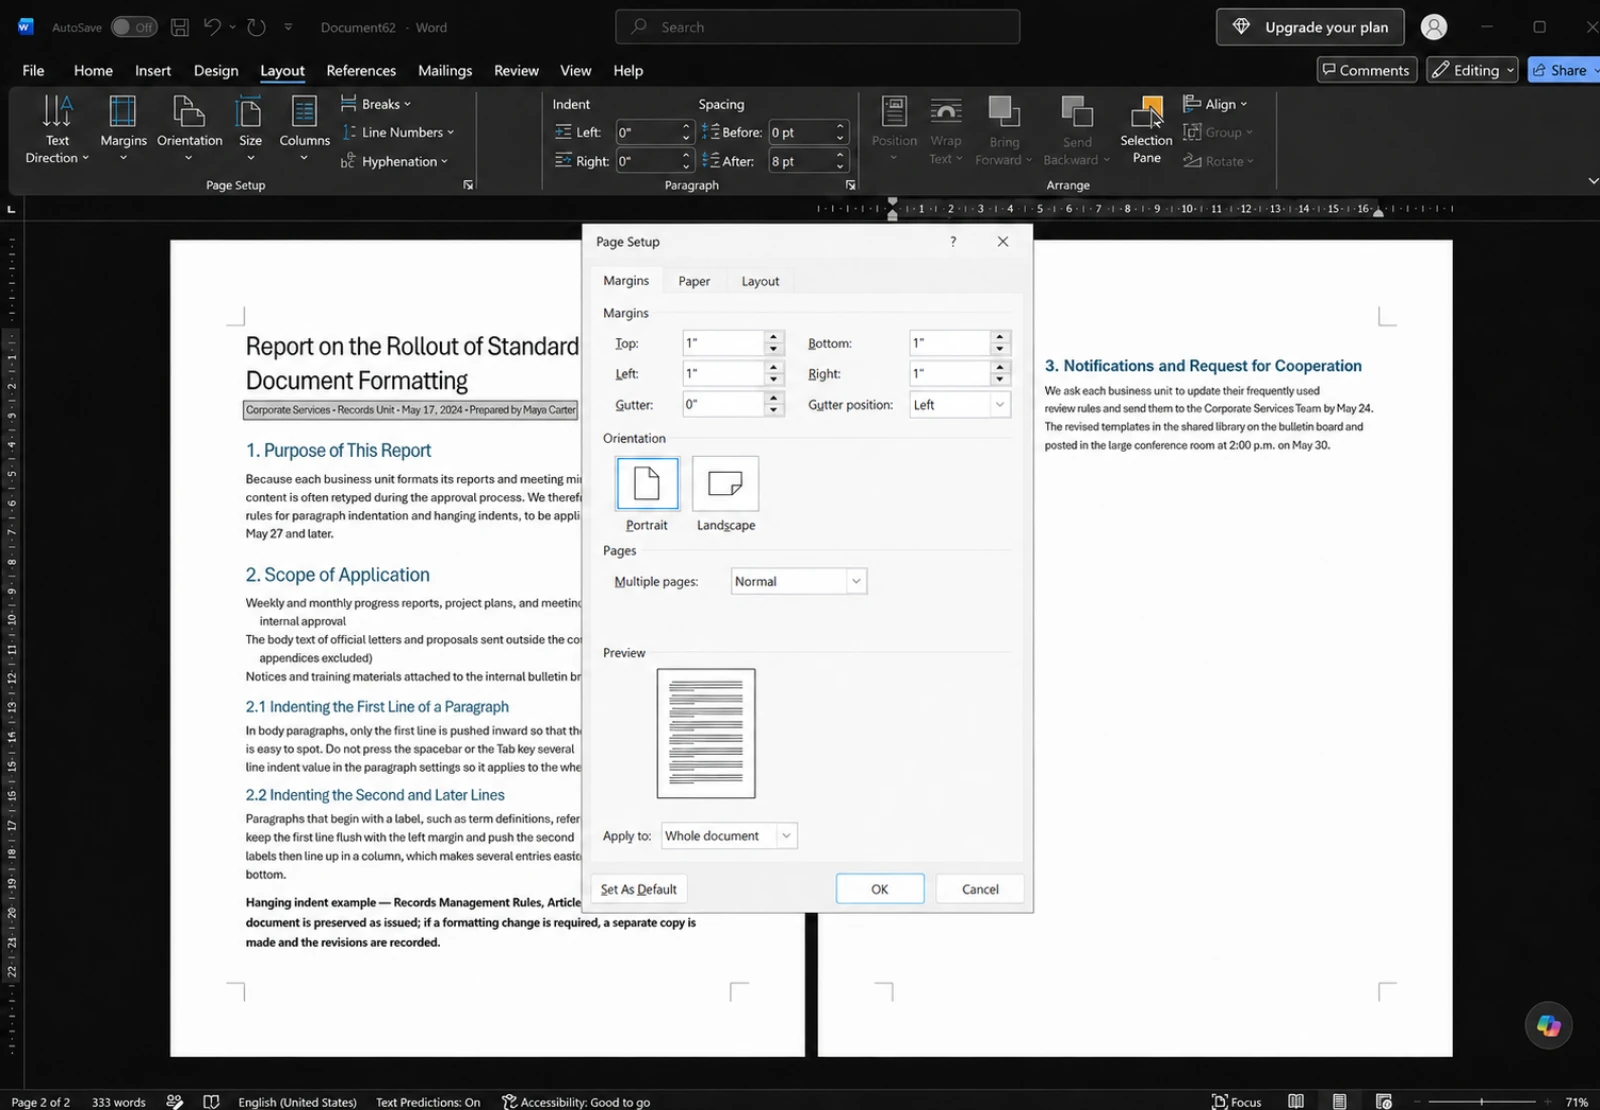Screen dimensions: 1600x1110
Task: Open the Selection Pane
Action: pos(1146,130)
